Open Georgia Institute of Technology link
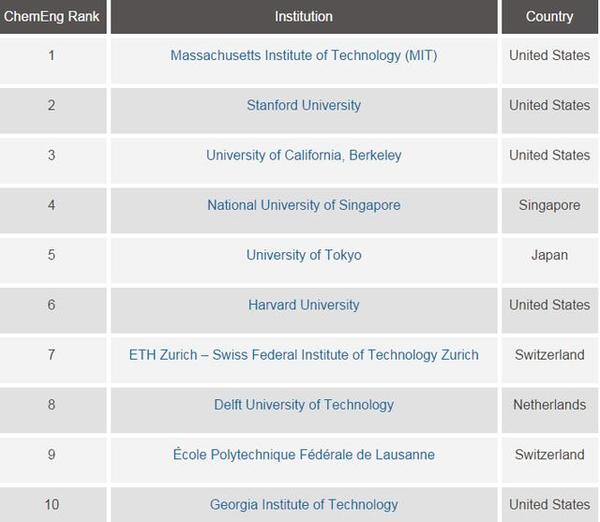 (x=304, y=505)
